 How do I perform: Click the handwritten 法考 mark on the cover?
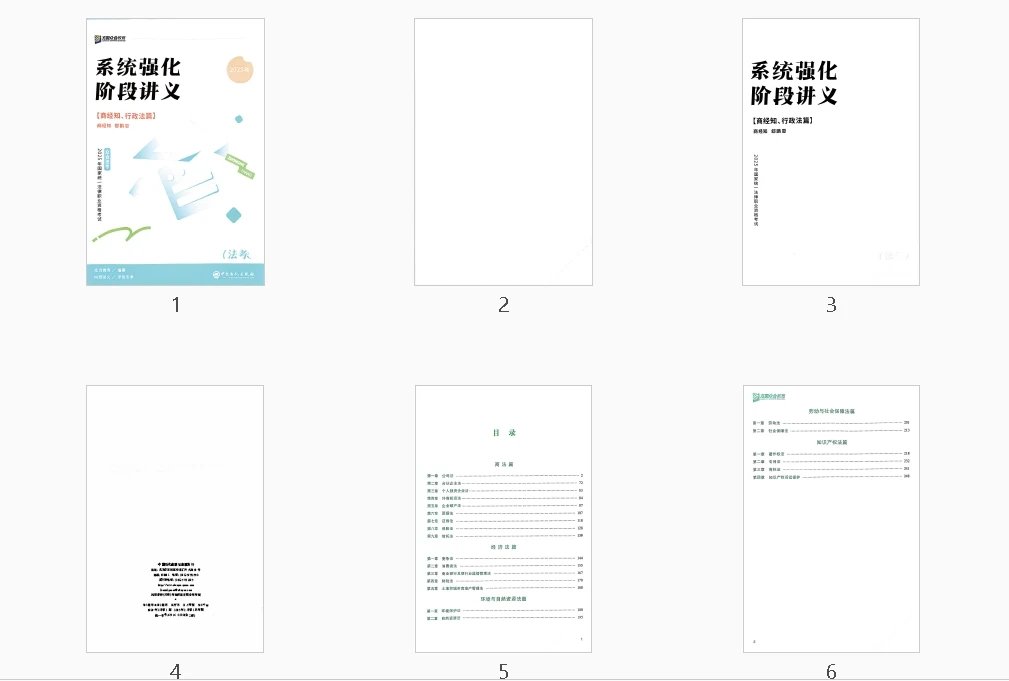237,252
